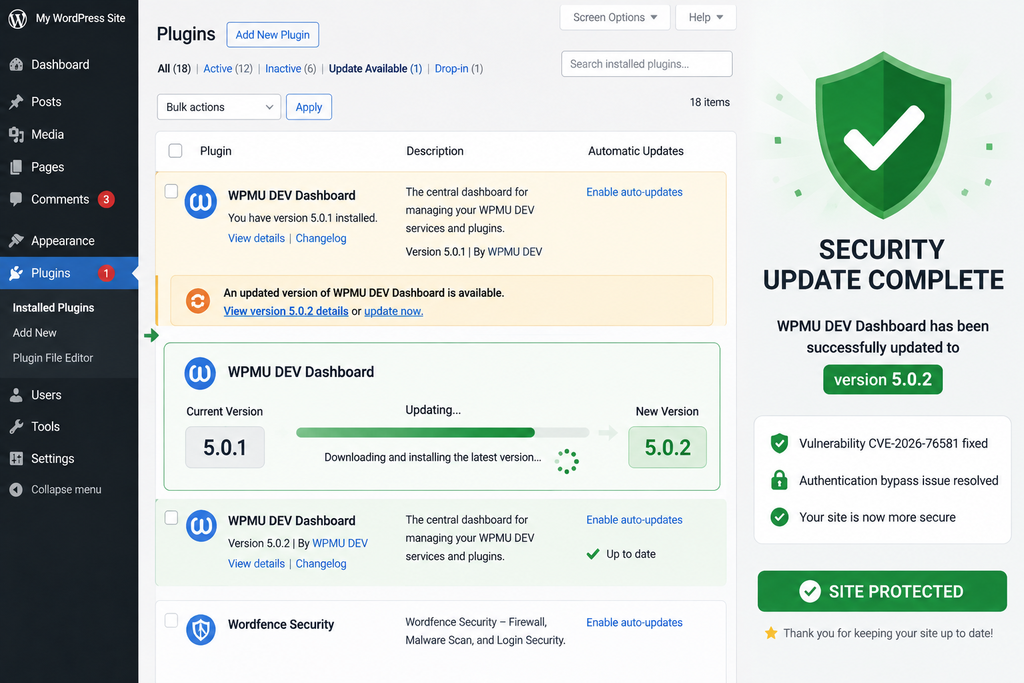Click lock icon beside Authentication bypass
Image resolution: width=1024 pixels, height=683 pixels.
tap(779, 480)
